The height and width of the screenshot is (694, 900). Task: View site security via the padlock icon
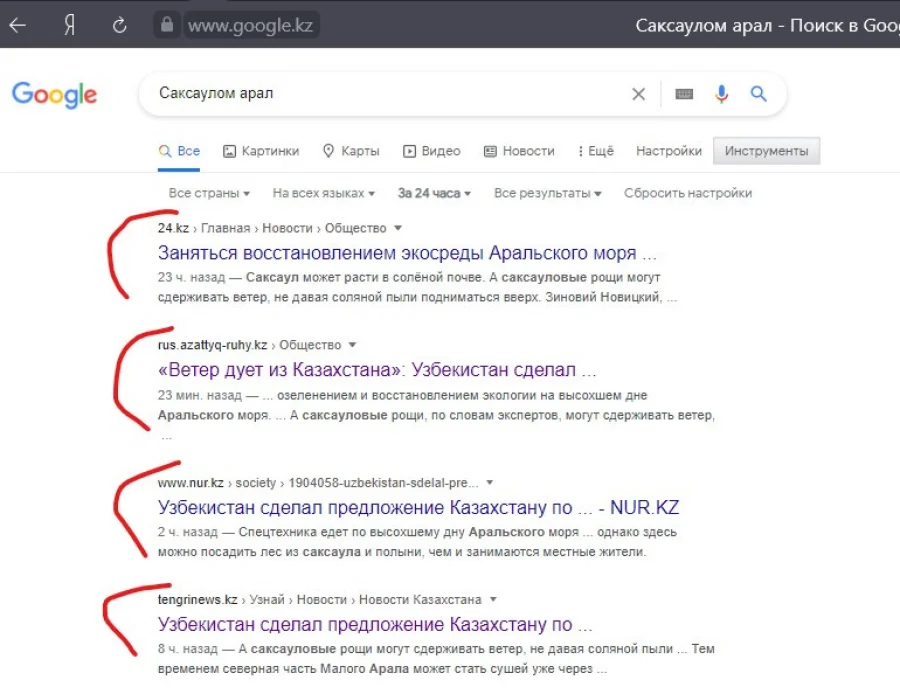click(166, 25)
